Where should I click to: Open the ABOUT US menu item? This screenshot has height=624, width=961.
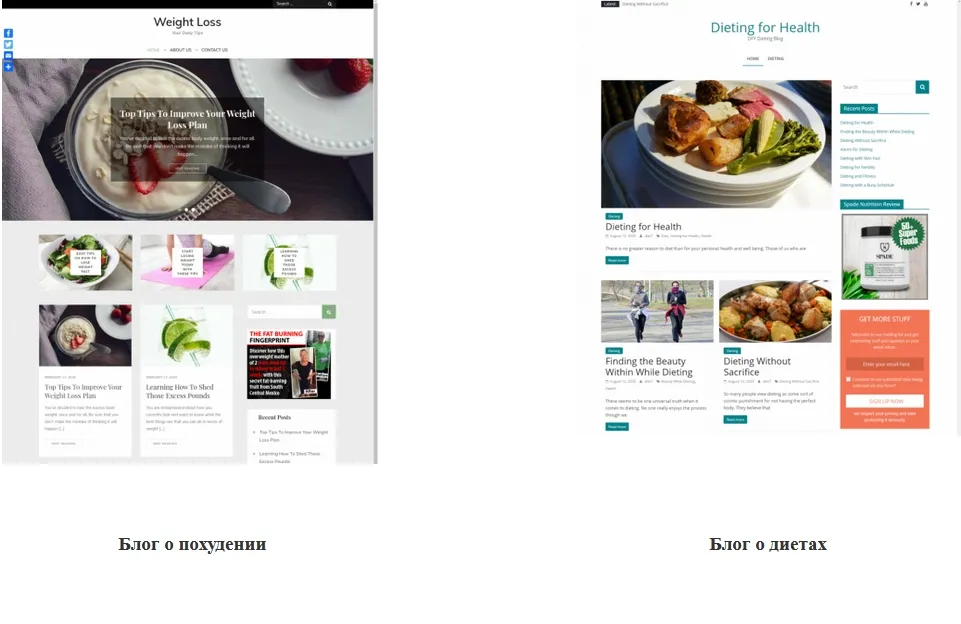point(180,50)
